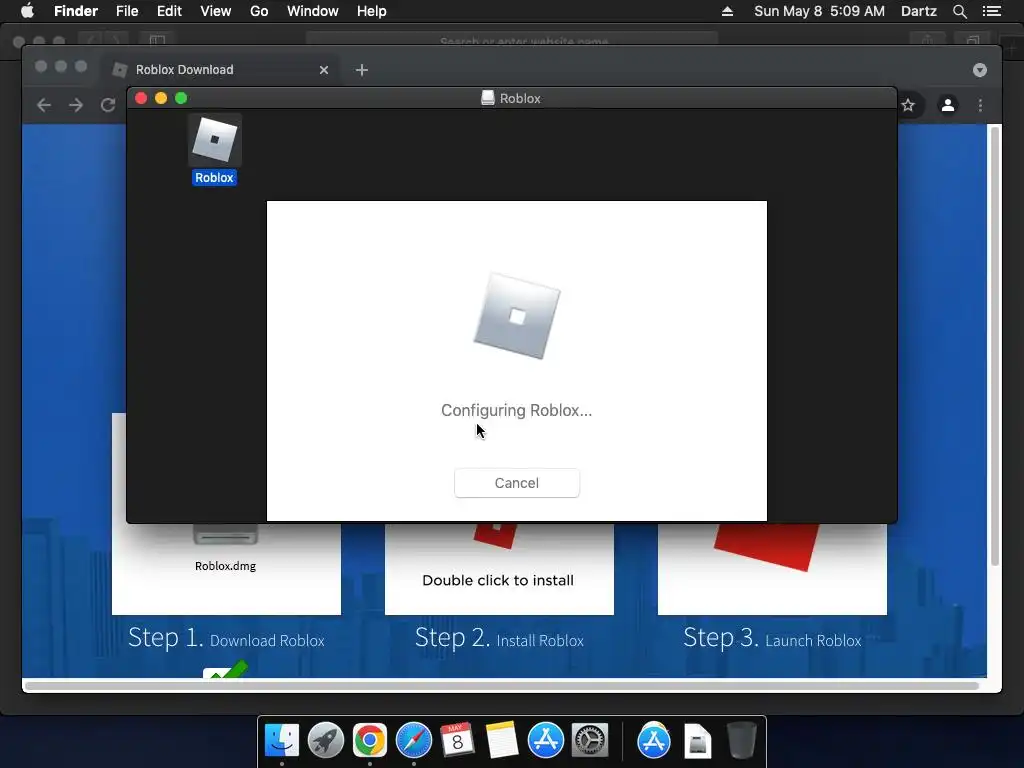Open the App Store from the Dock
This screenshot has width=1024, height=768.
[545, 741]
